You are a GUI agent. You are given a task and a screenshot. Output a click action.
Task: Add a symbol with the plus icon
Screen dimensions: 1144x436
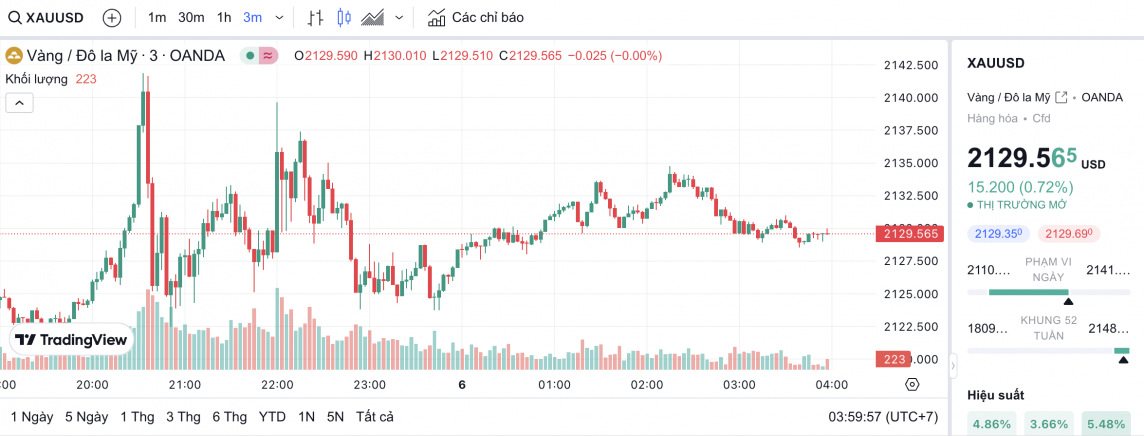coord(112,17)
